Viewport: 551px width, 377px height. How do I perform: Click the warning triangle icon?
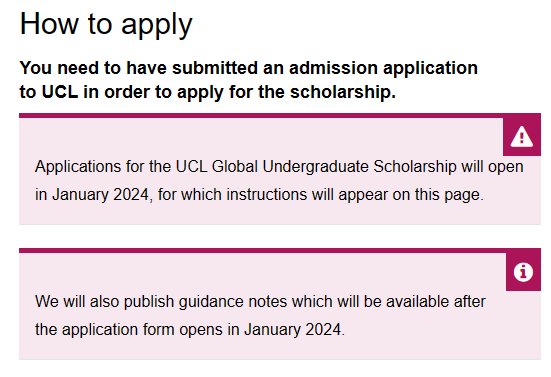[521, 136]
